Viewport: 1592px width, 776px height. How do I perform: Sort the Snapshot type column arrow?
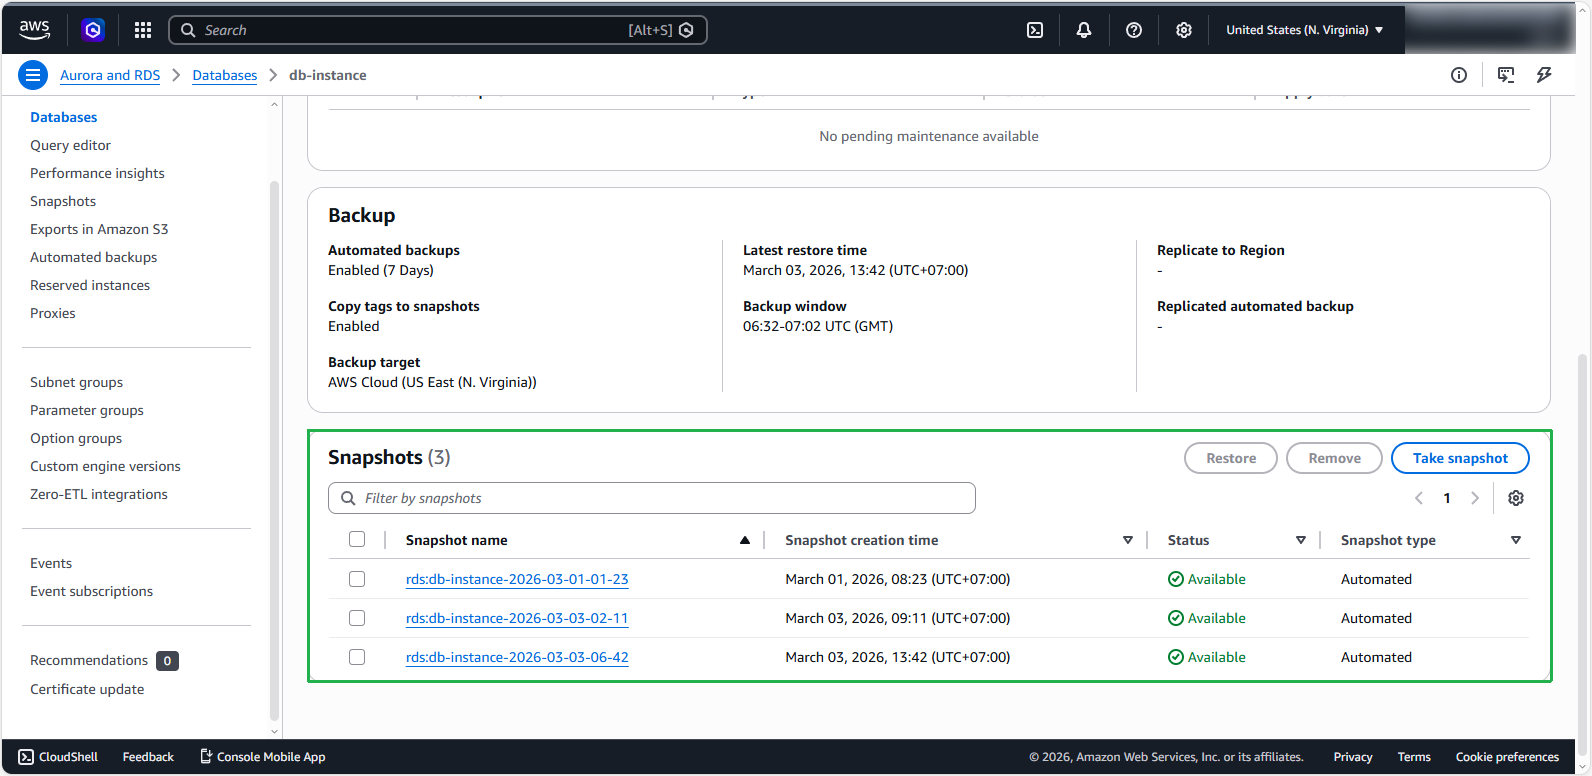[x=1516, y=540]
